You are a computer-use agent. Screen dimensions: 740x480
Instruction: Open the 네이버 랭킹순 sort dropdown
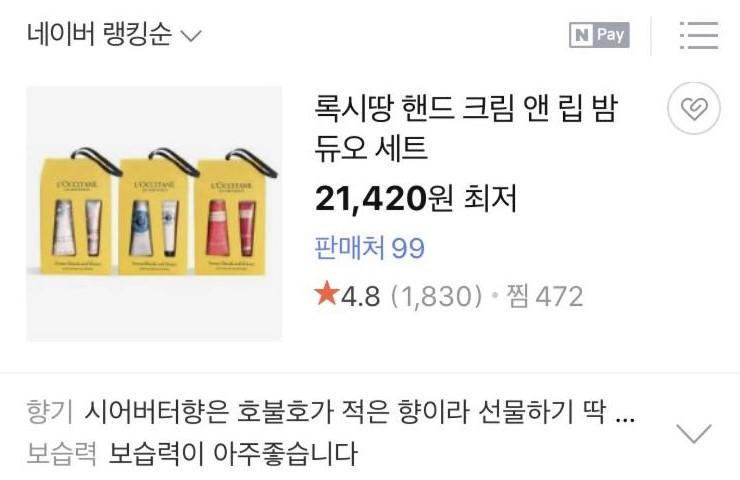[114, 34]
